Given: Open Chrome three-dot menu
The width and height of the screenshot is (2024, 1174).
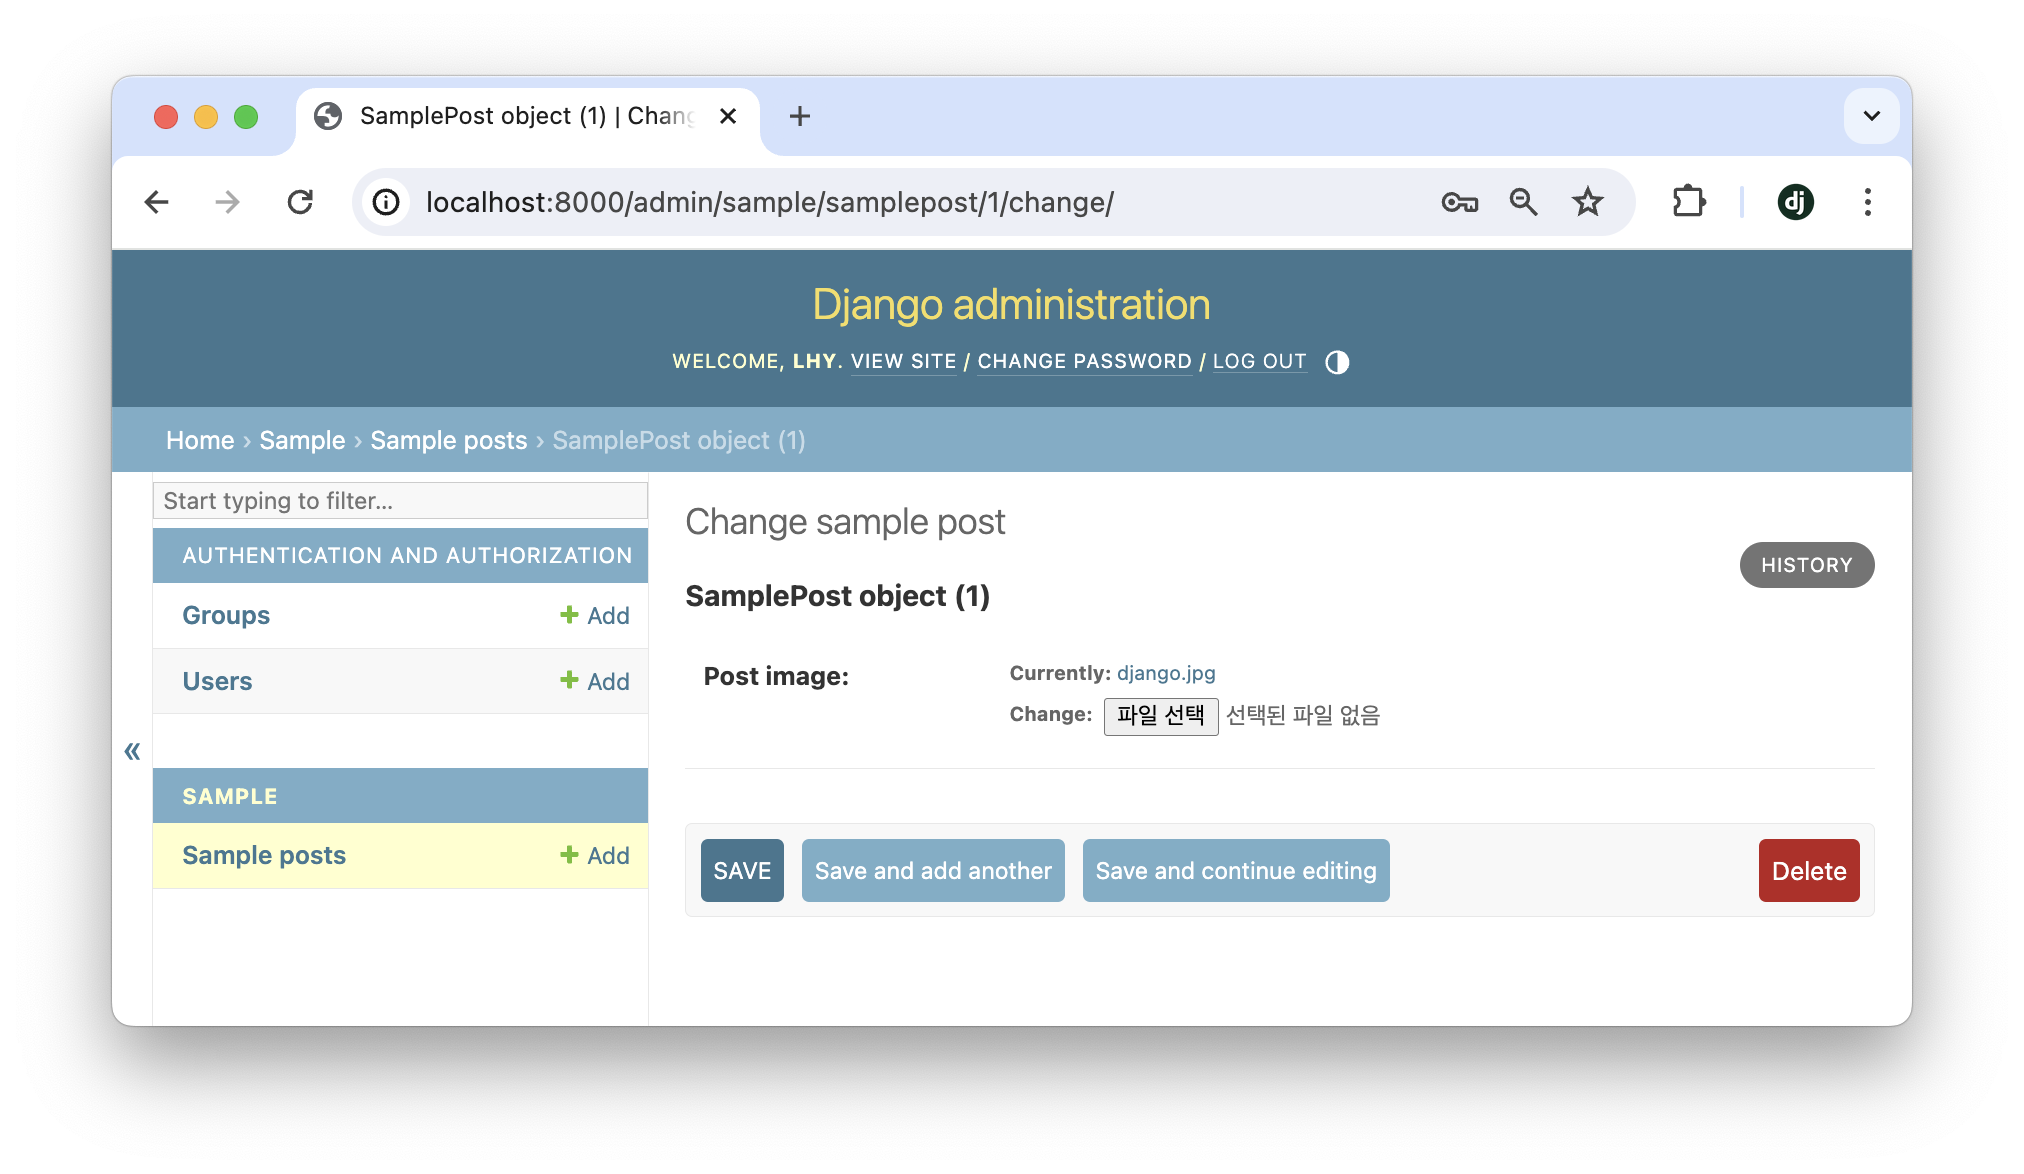Looking at the screenshot, I should click(x=1867, y=202).
